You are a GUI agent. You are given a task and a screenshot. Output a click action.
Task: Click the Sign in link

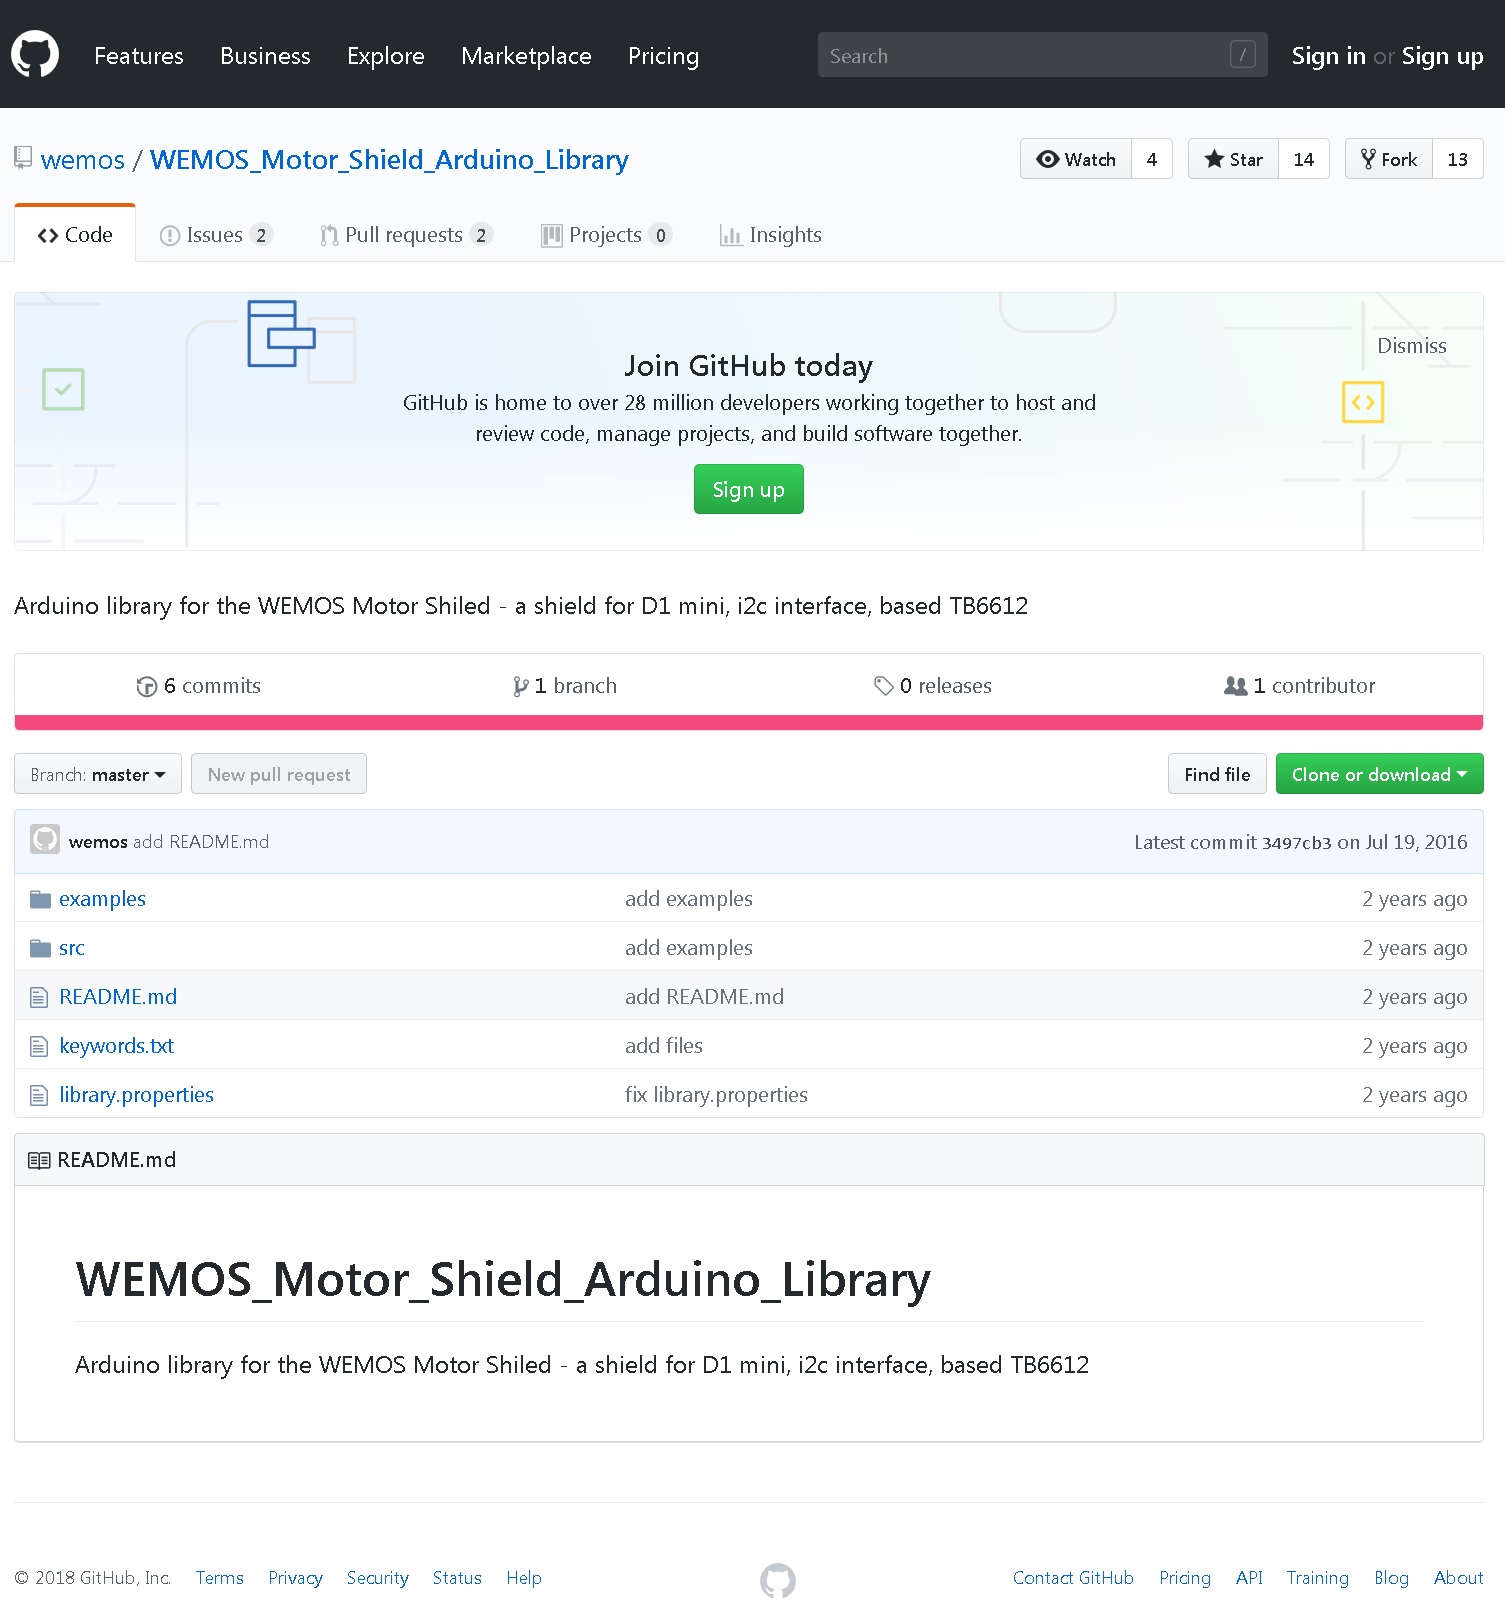[1328, 56]
